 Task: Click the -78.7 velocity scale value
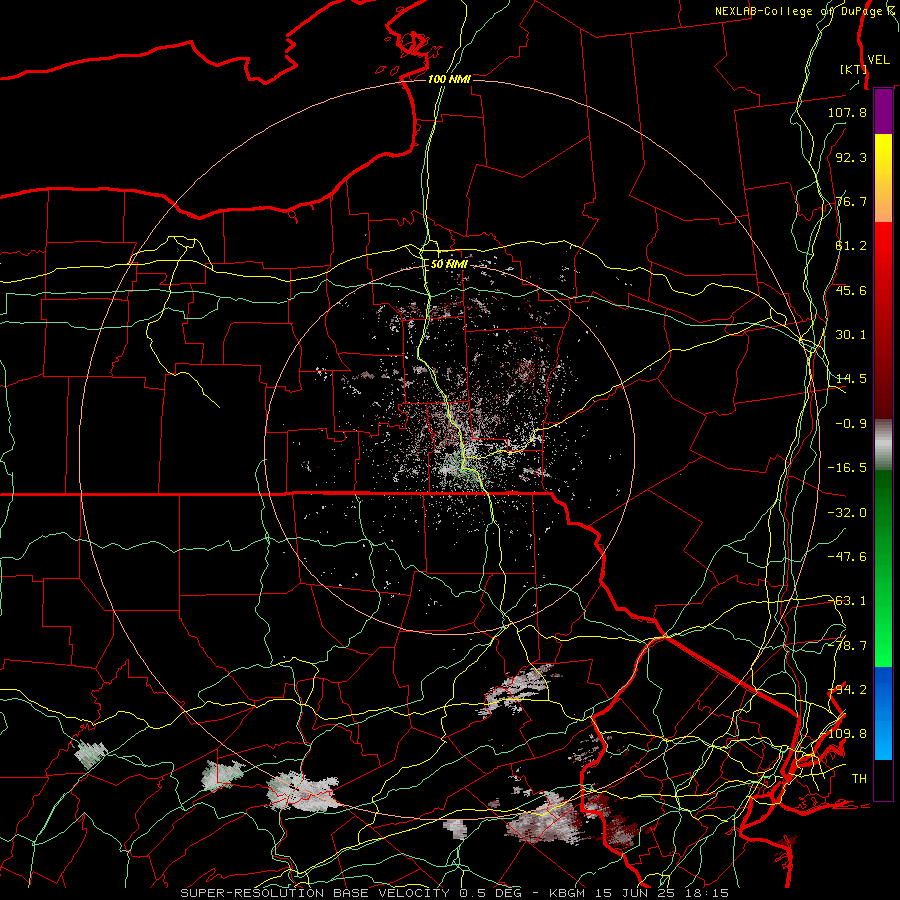click(x=847, y=646)
